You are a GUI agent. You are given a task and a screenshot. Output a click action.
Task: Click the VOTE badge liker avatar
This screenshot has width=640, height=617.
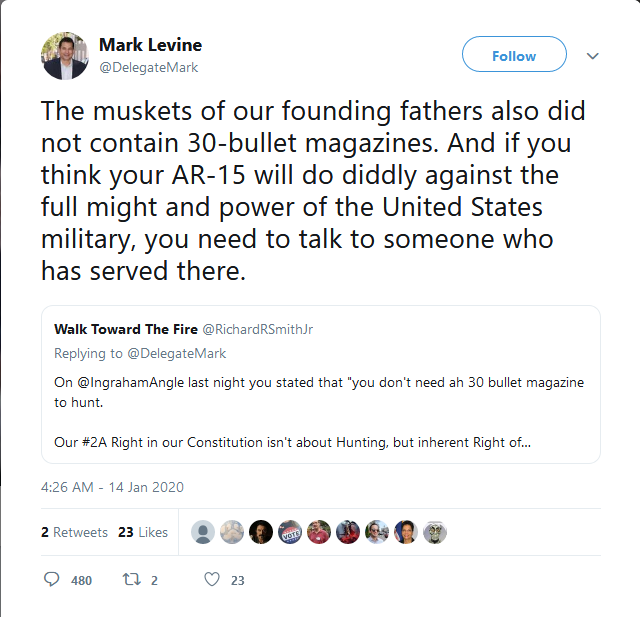click(x=290, y=532)
